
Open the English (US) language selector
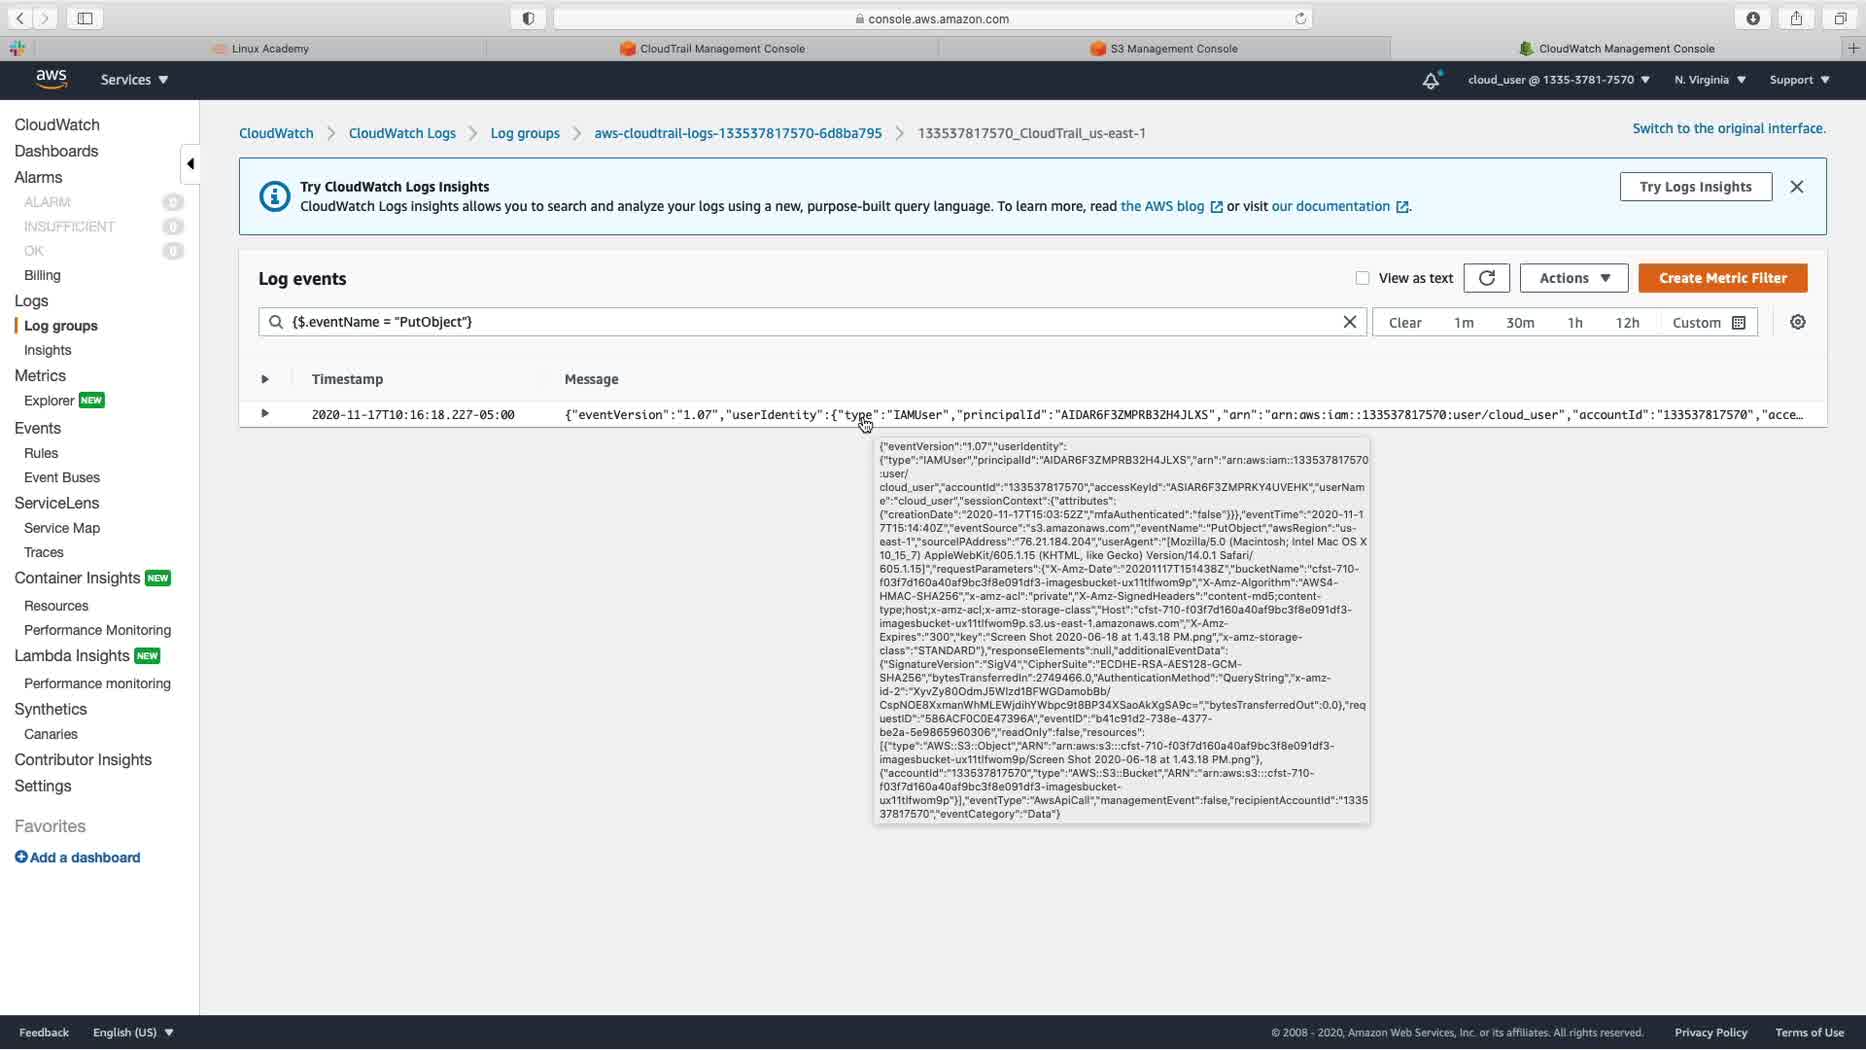(x=133, y=1032)
